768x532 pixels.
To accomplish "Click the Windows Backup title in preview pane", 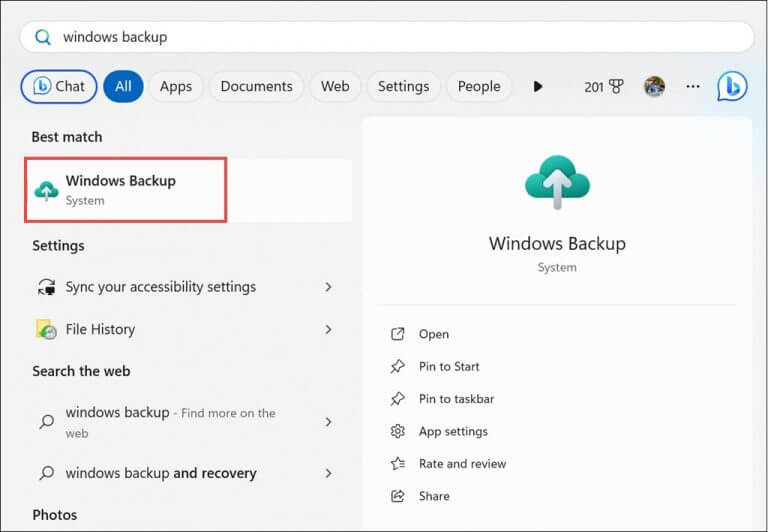I will click(557, 243).
